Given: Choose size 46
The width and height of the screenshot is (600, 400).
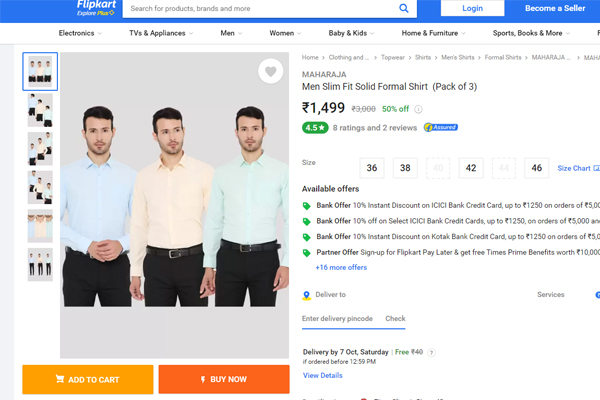Looking at the screenshot, I should point(536,168).
